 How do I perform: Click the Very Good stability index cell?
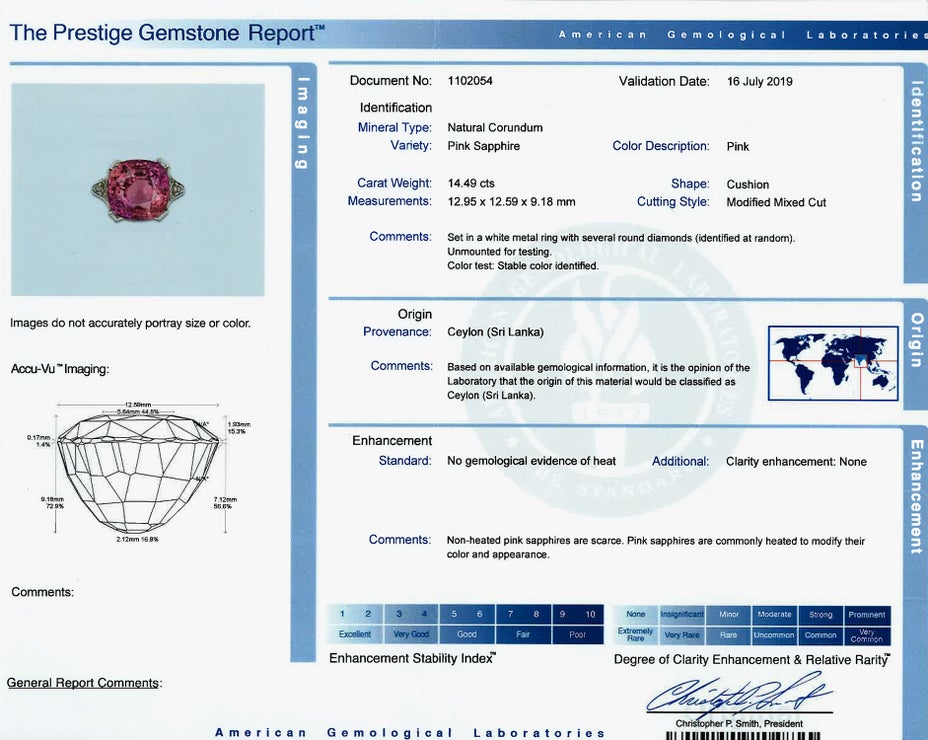411,634
